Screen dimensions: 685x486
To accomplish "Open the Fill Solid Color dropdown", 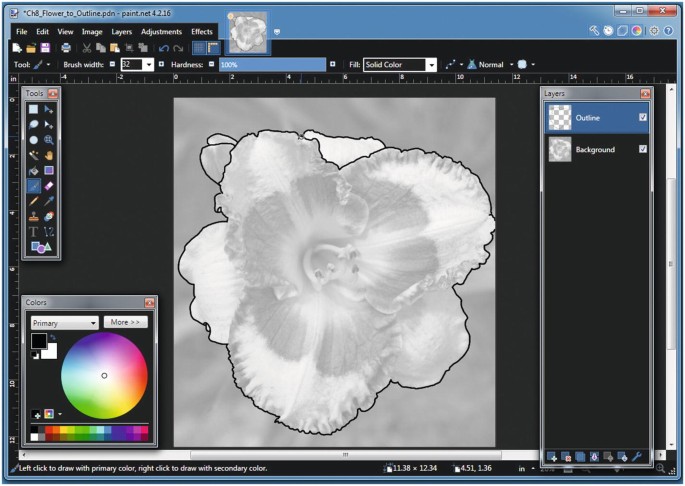I will [x=431, y=64].
